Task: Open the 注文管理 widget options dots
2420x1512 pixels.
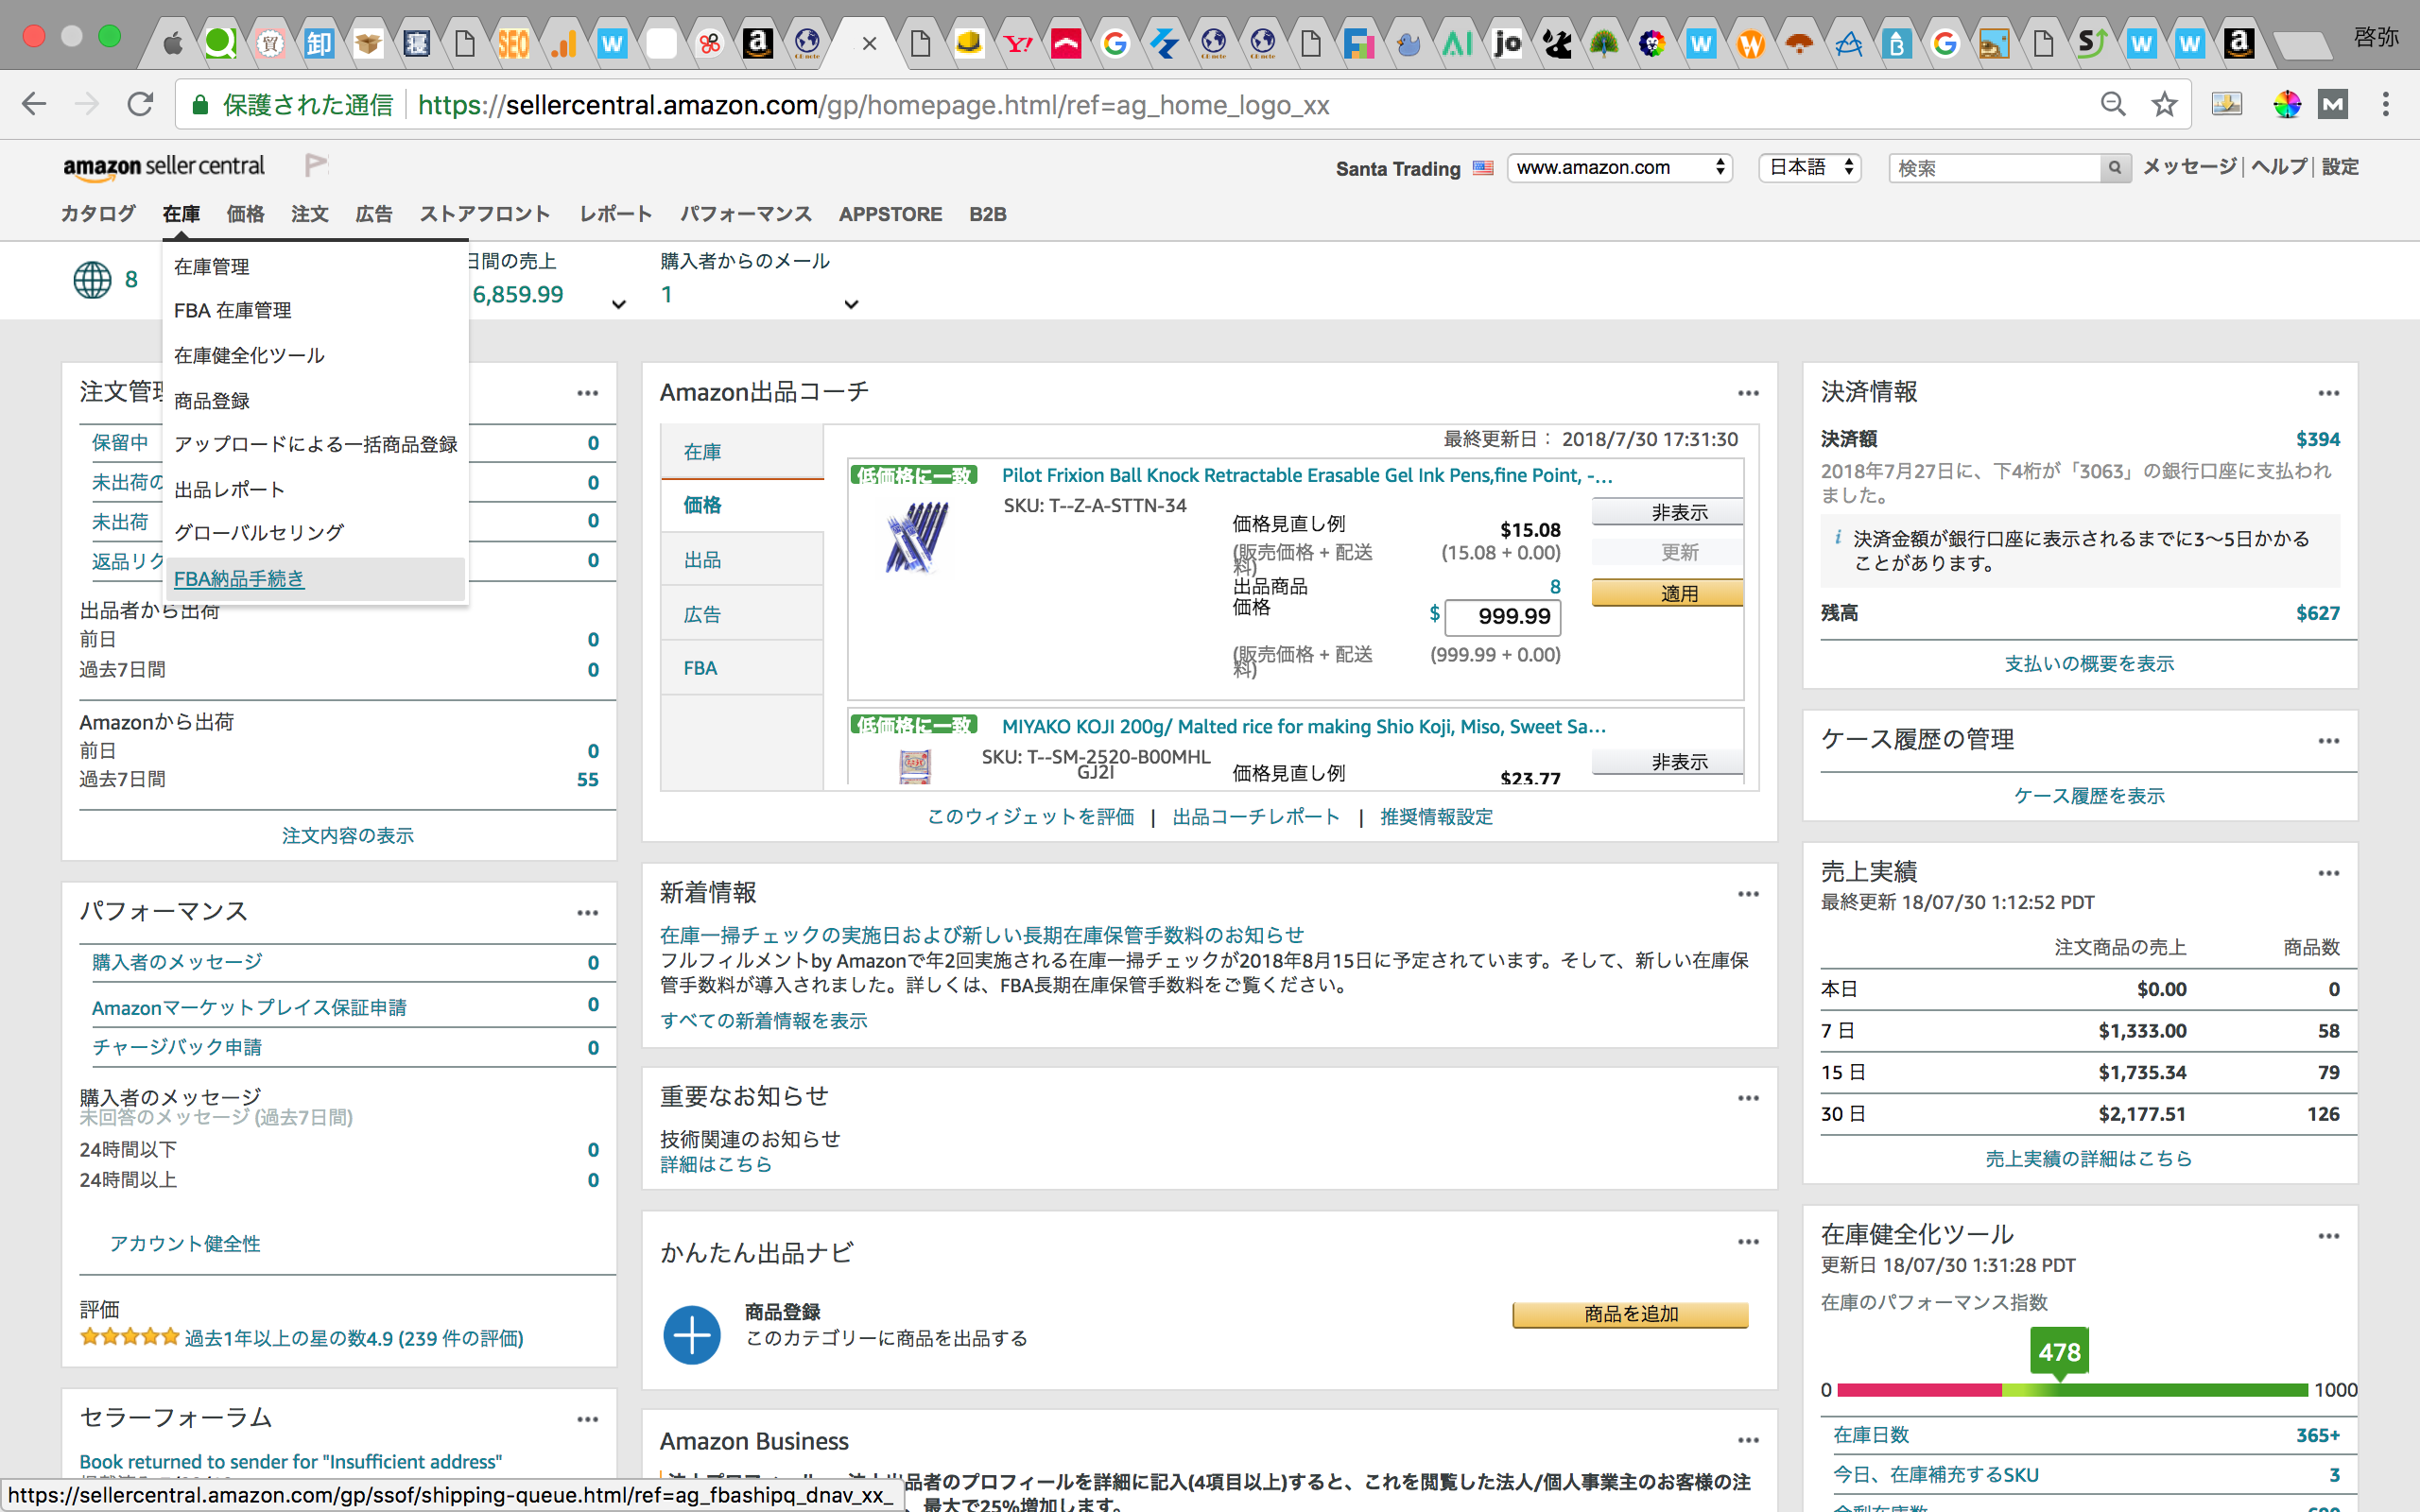Action: tap(588, 393)
